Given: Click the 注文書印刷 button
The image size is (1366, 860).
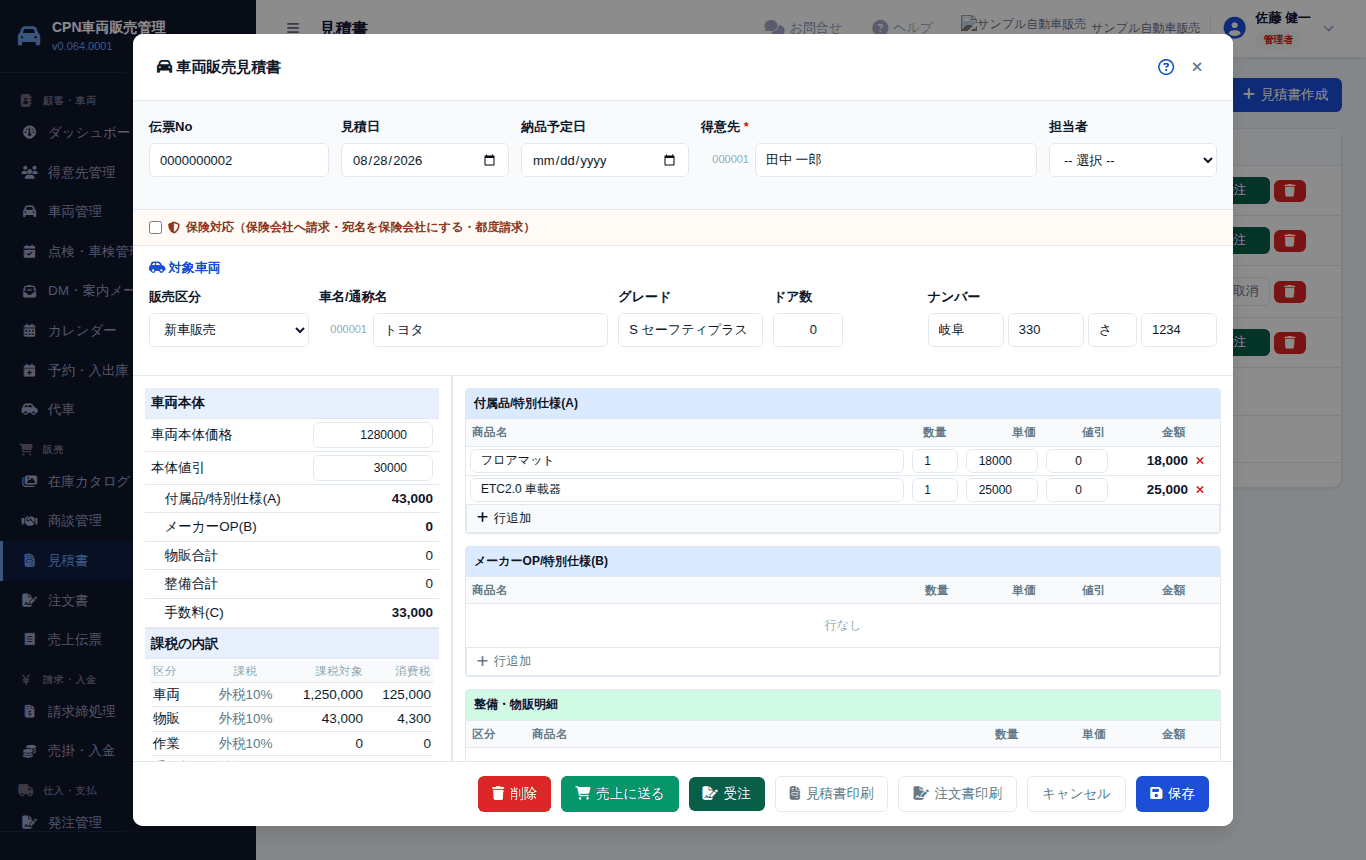Looking at the screenshot, I should pyautogui.click(x=957, y=794).
